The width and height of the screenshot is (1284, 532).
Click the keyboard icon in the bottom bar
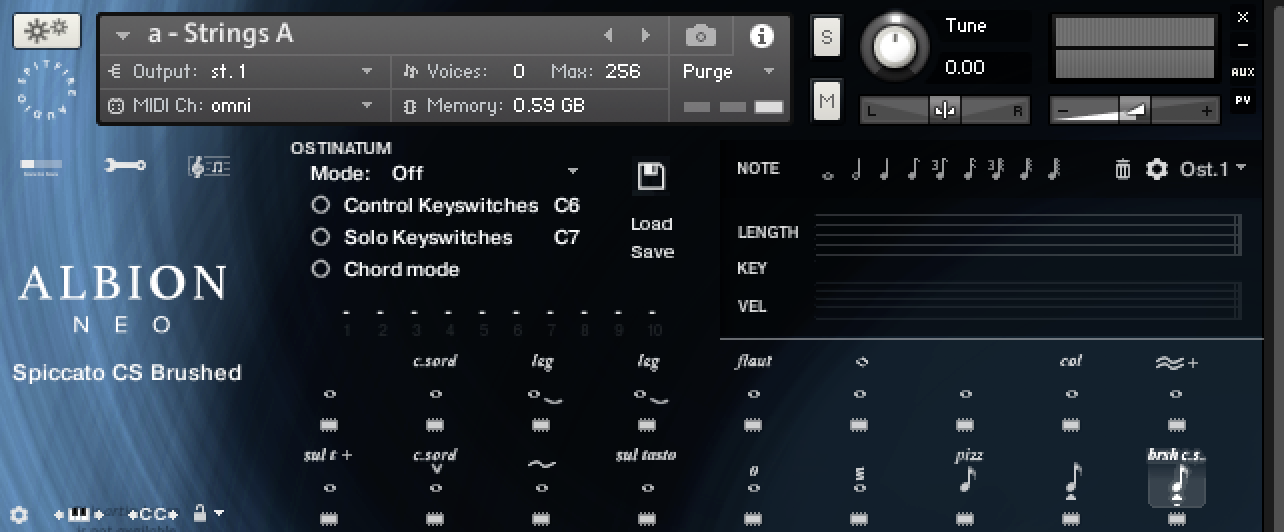(x=78, y=514)
